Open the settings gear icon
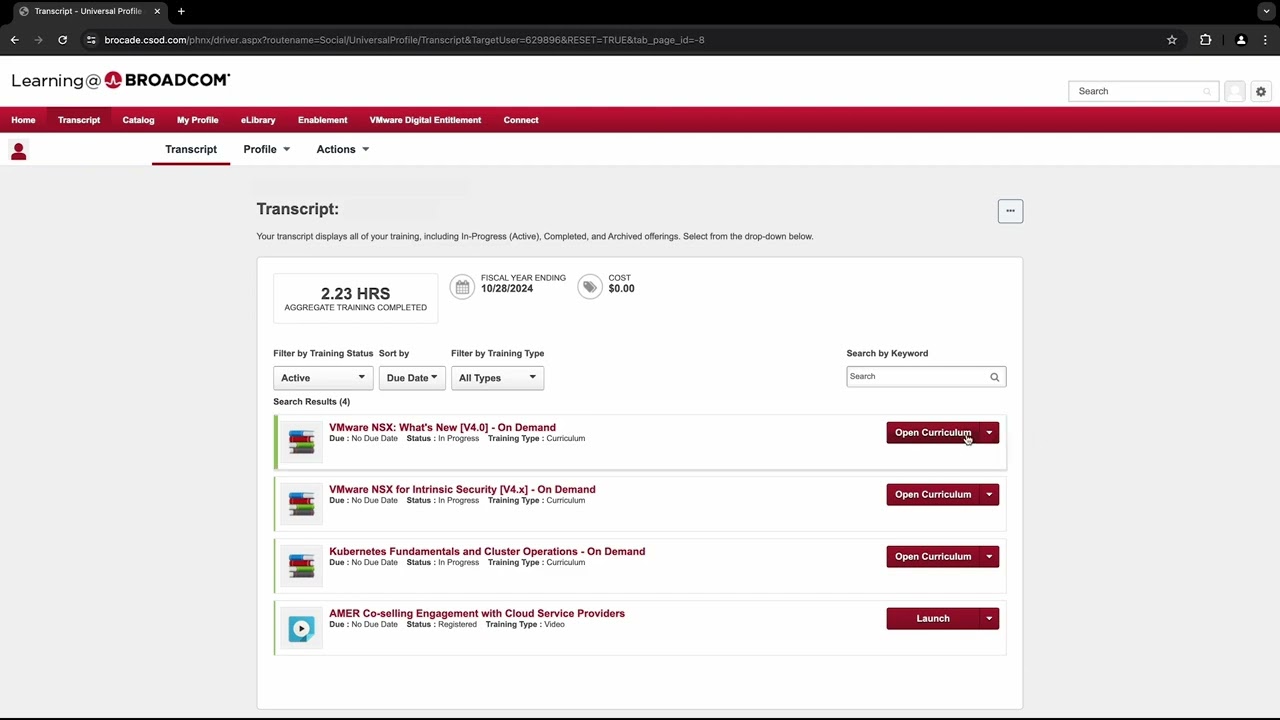 tap(1261, 91)
